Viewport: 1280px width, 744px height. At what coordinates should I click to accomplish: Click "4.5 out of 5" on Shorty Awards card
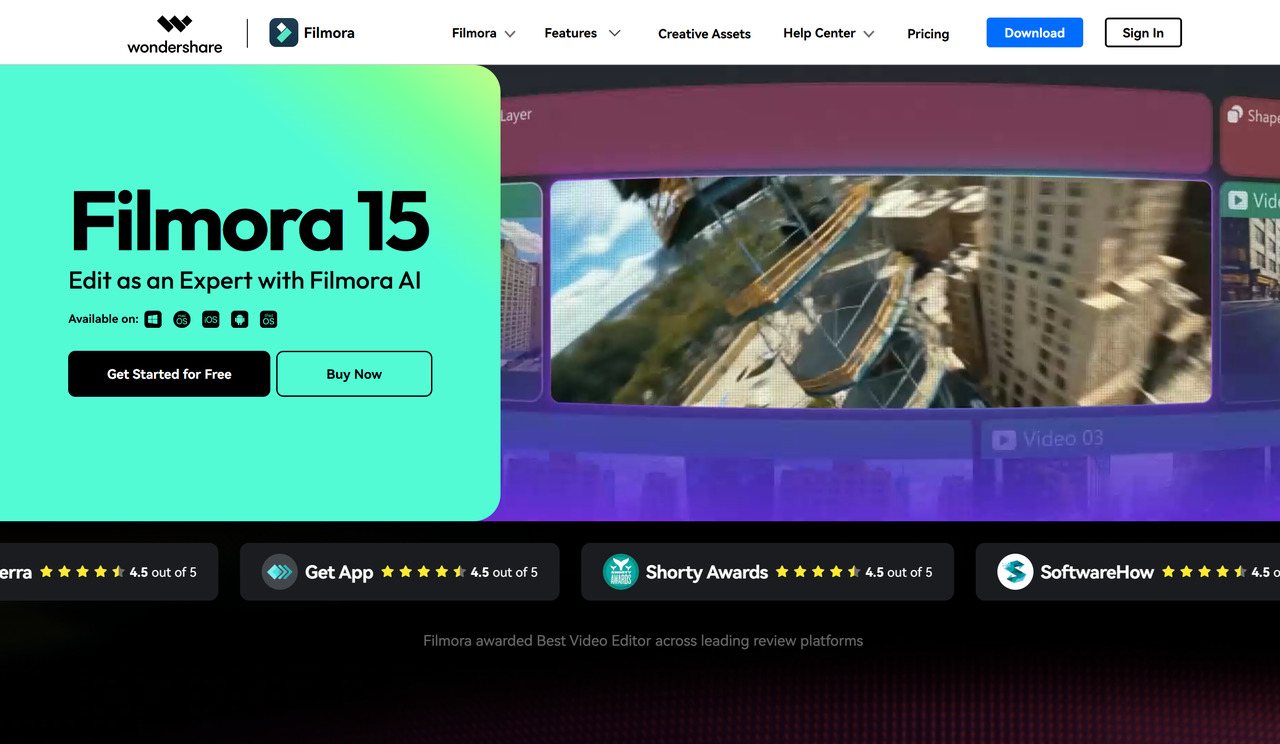pyautogui.click(x=899, y=572)
